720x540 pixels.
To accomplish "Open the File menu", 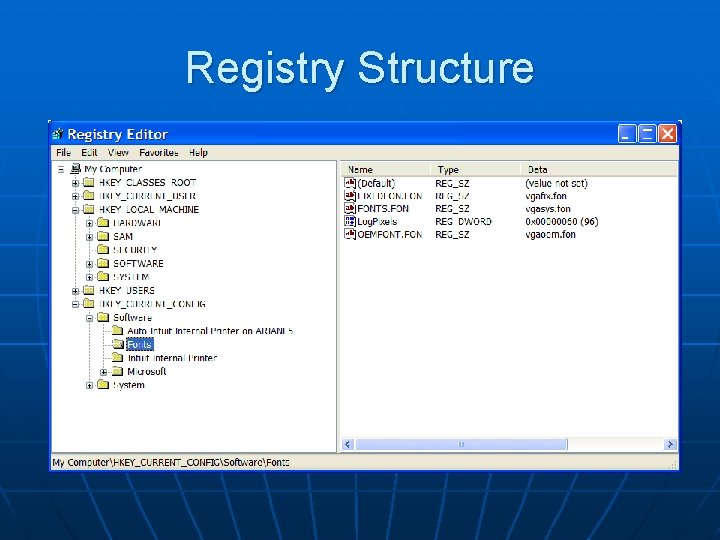I will [63, 152].
